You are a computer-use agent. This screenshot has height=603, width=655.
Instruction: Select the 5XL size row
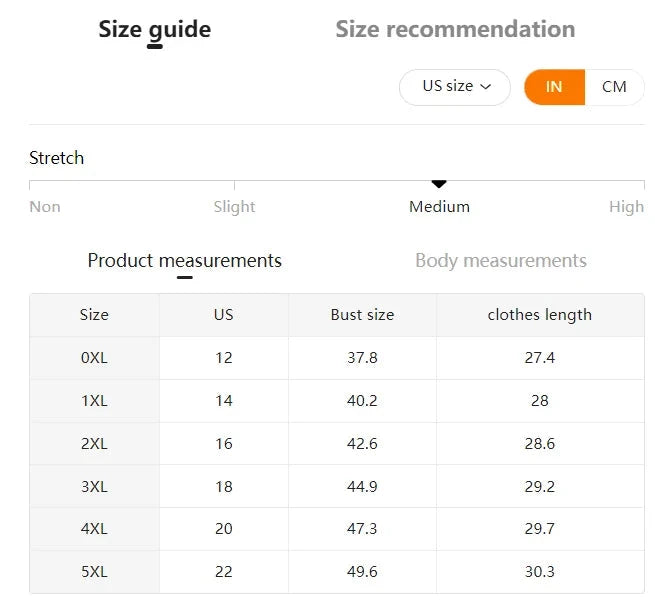click(94, 572)
